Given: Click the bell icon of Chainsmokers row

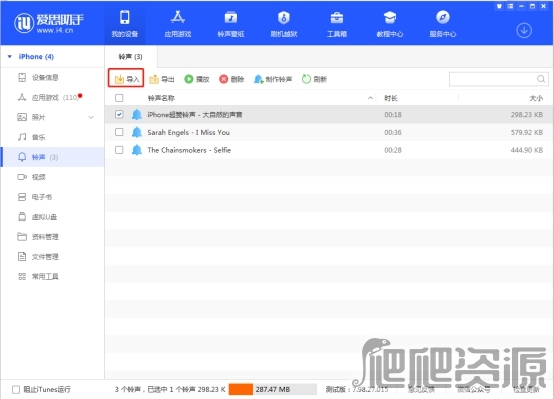Looking at the screenshot, I should click(x=137, y=150).
